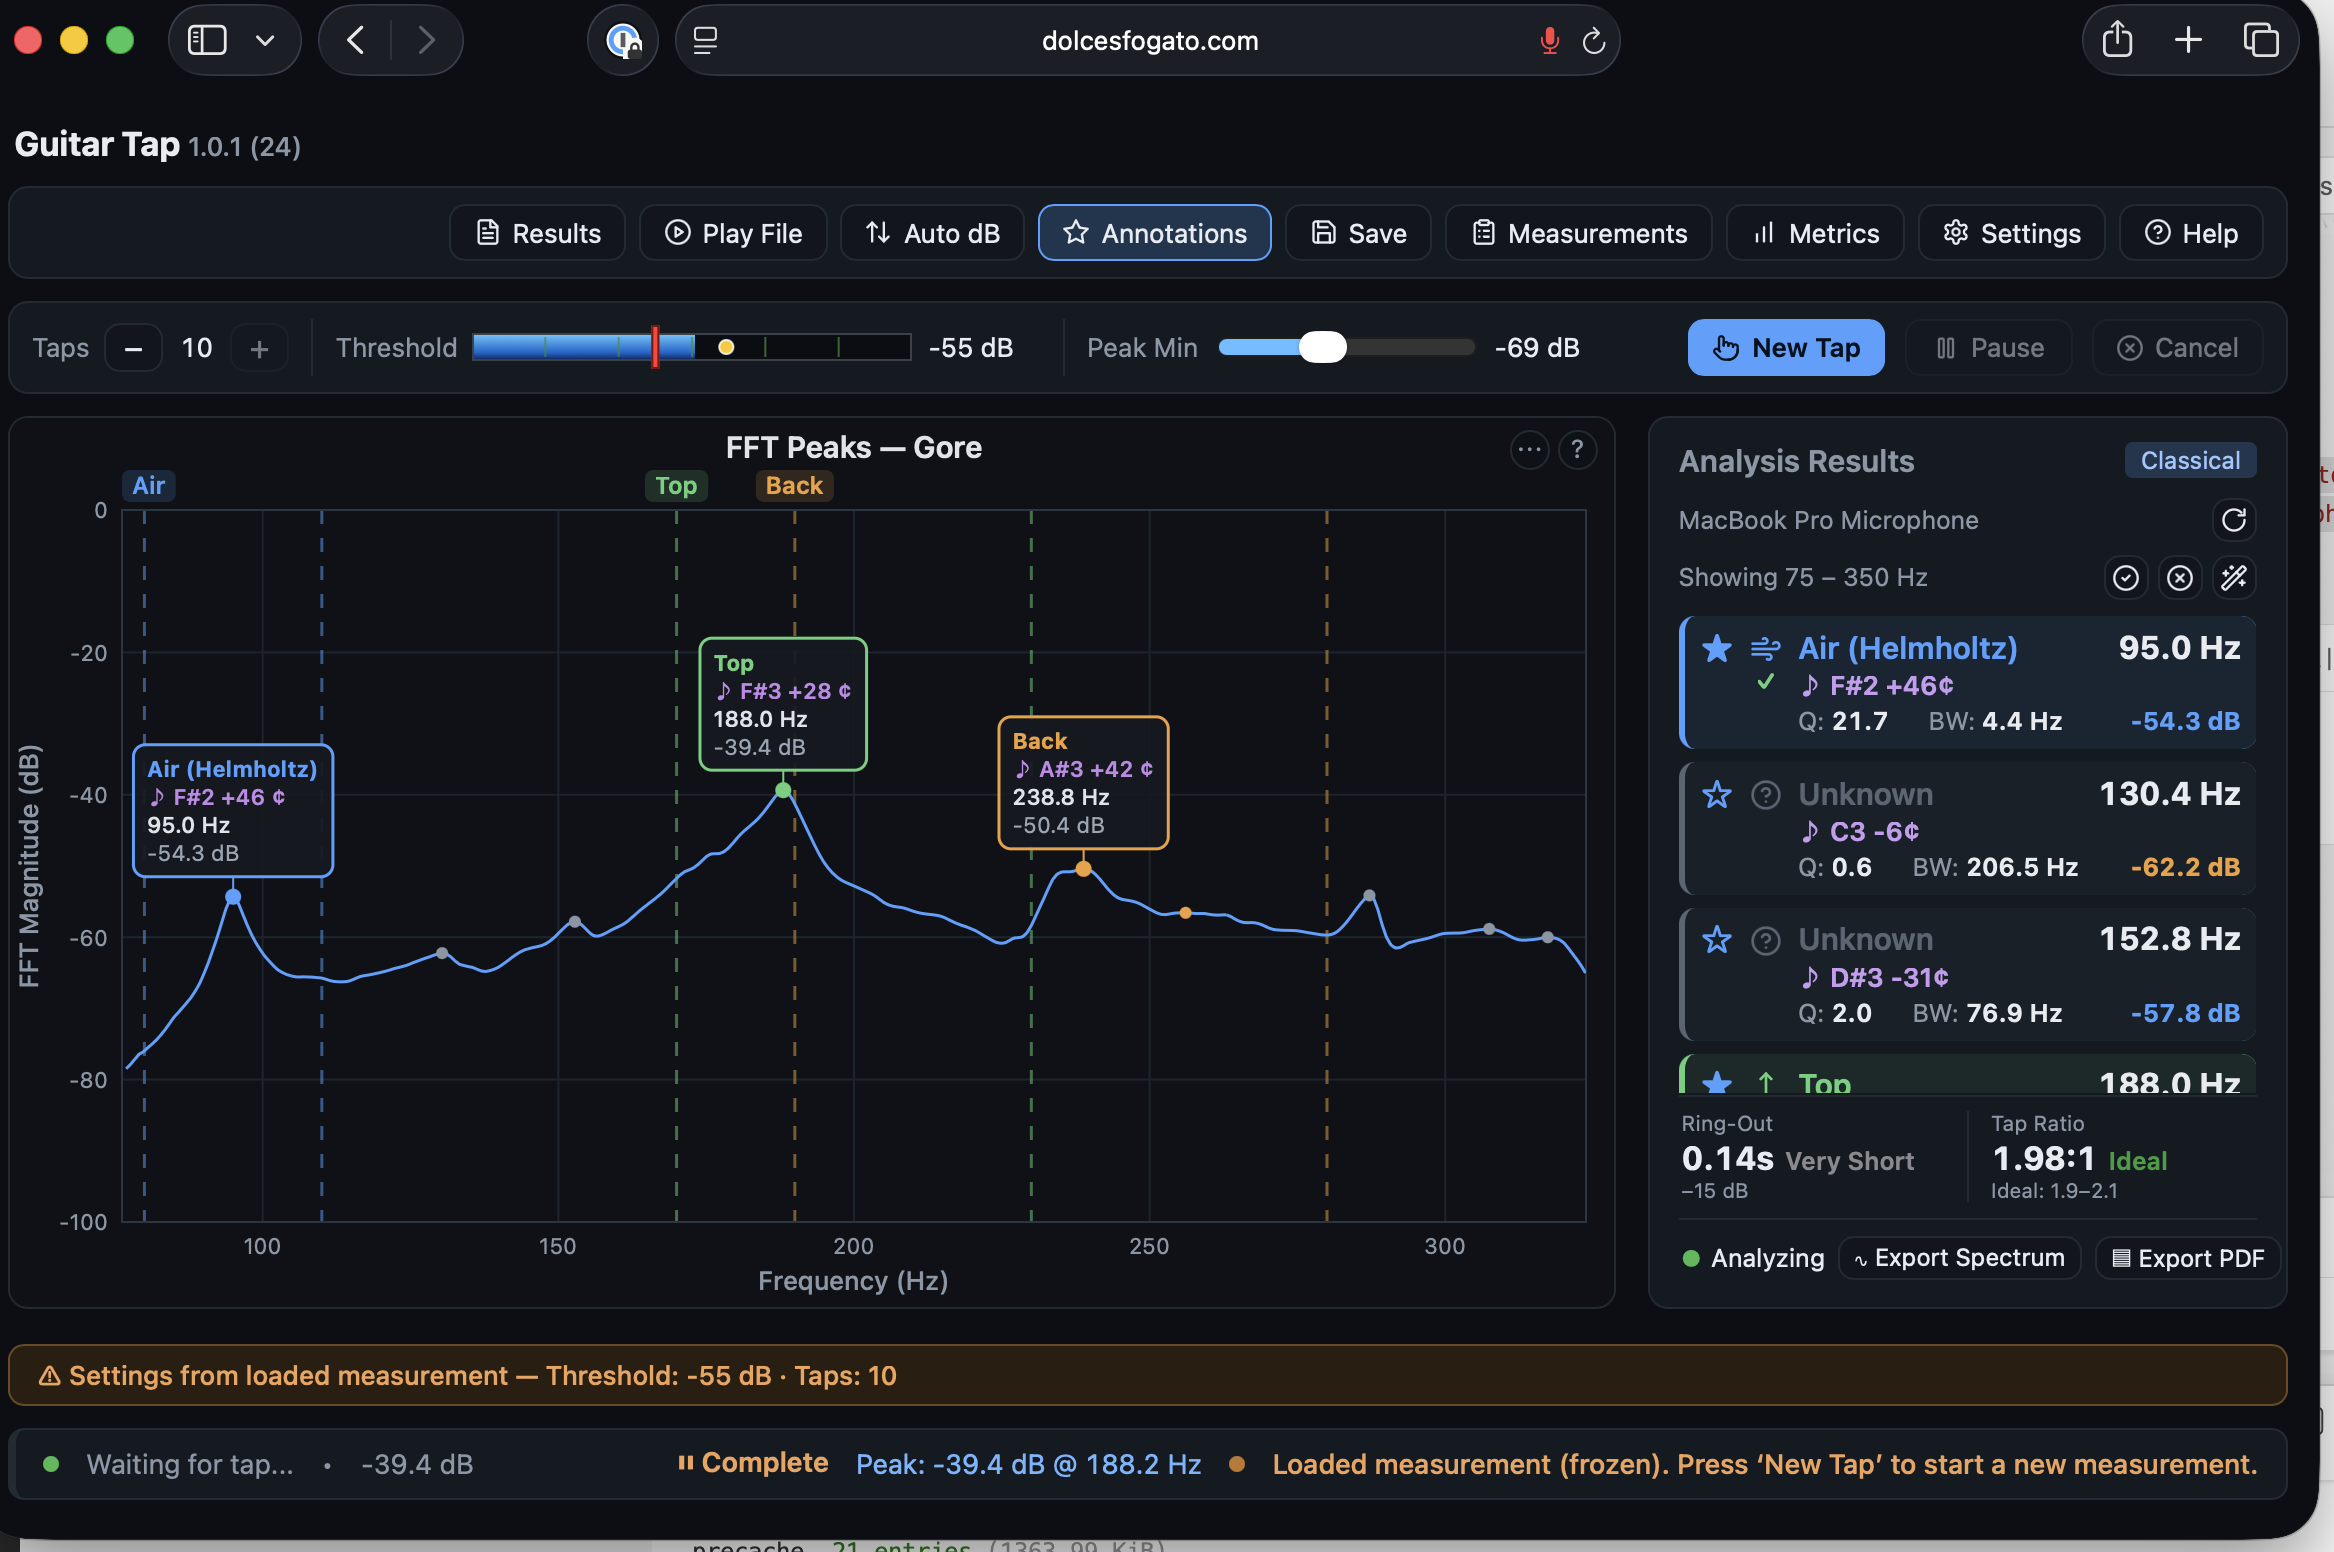Open the Results panel
Screen dimensions: 2334x1552
[x=538, y=233]
